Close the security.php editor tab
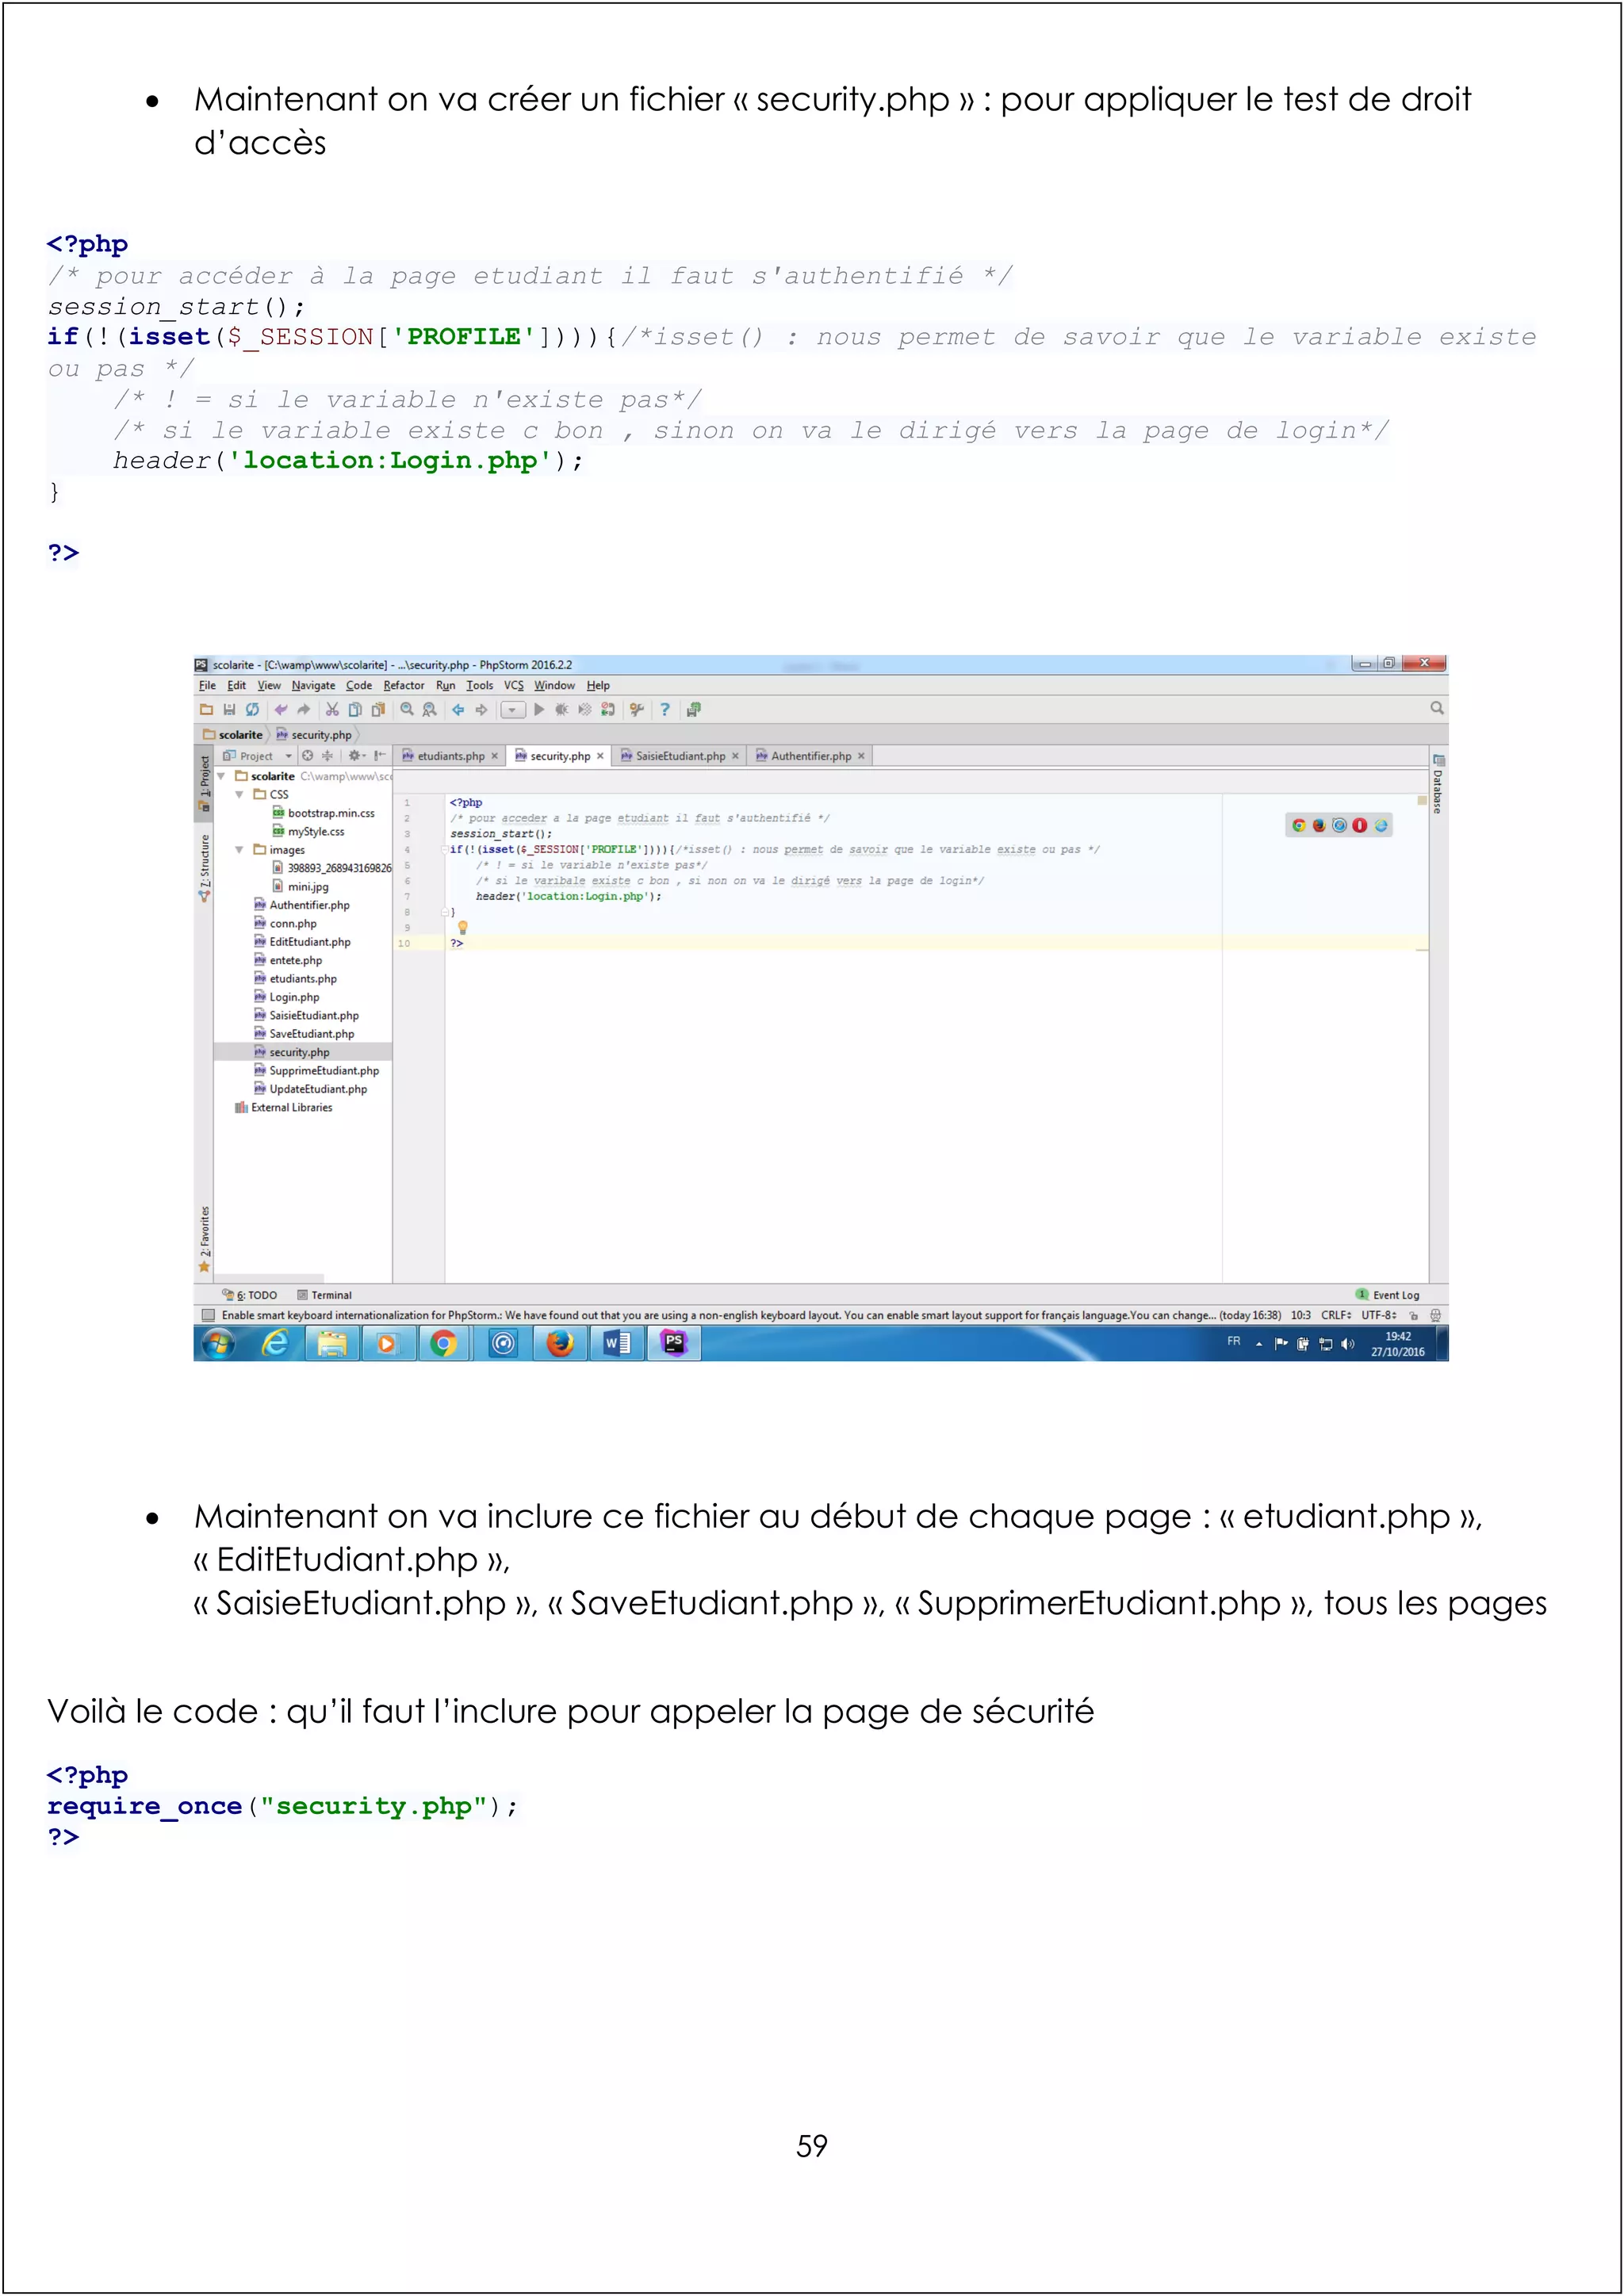Screen dimensions: 1624x2296 (600, 756)
